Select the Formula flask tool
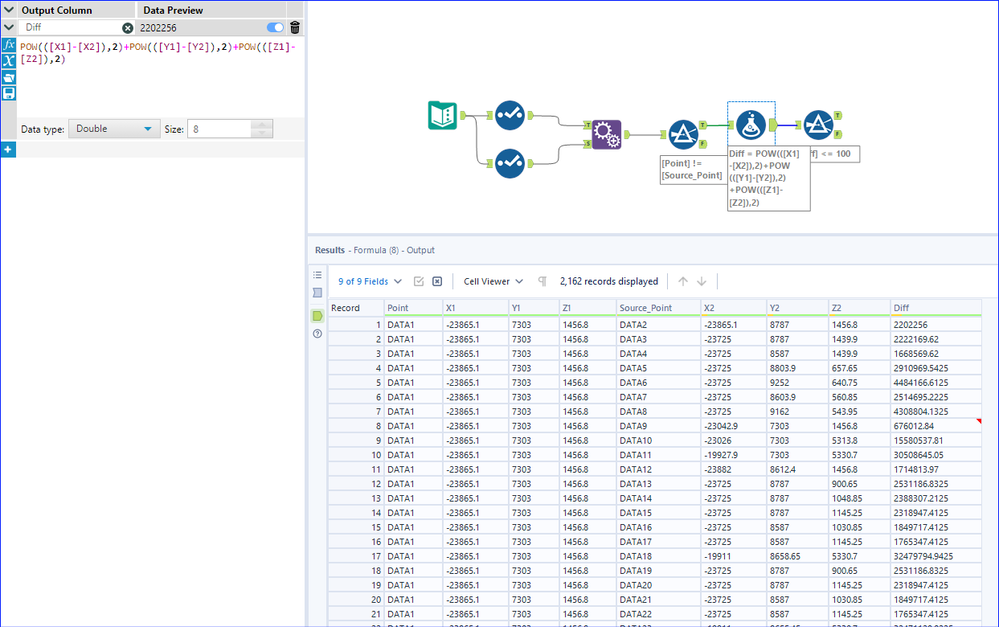This screenshot has height=627, width=999. pos(751,125)
